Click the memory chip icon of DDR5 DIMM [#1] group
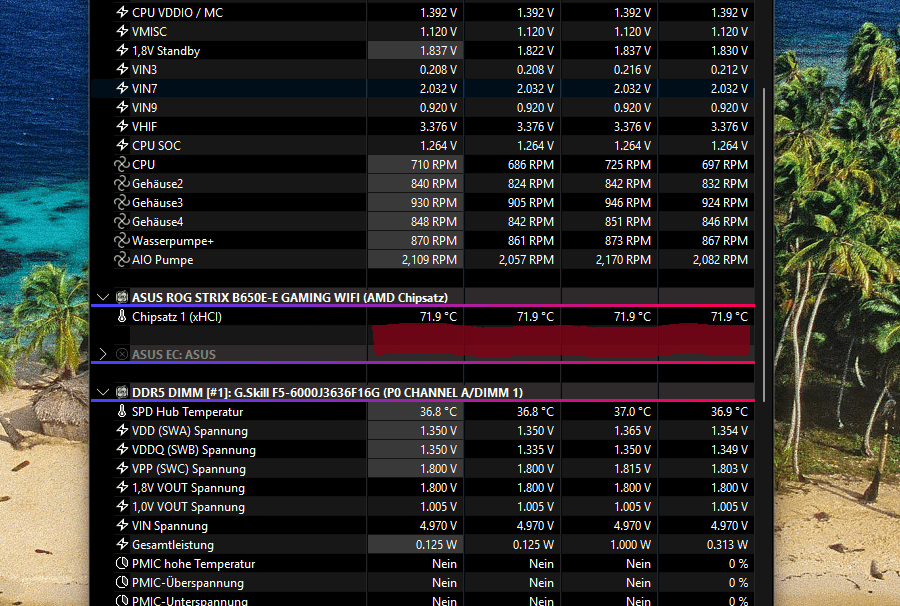This screenshot has width=900, height=606. click(x=122, y=392)
